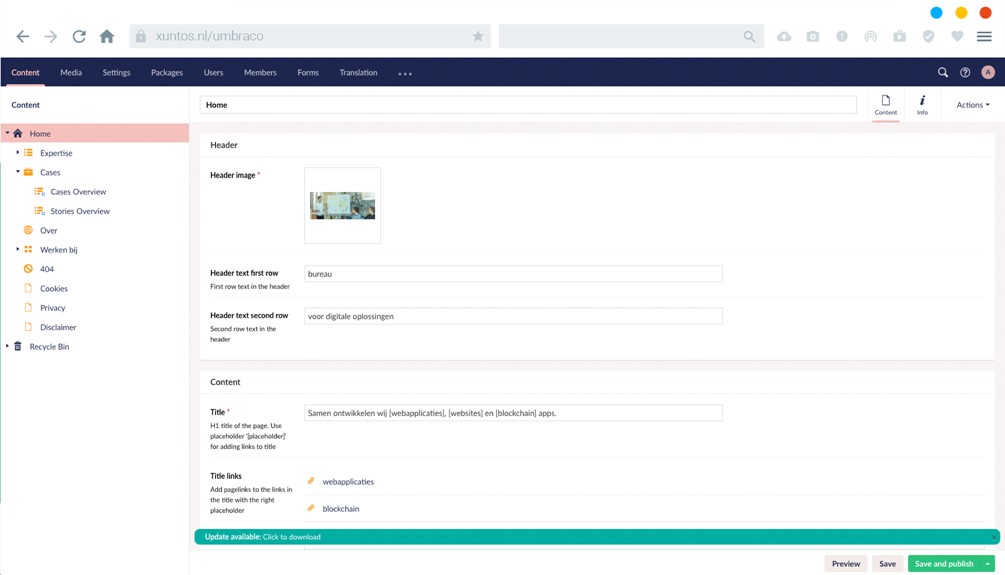Click the browser reload icon
This screenshot has height=575, width=1005.
(78, 37)
